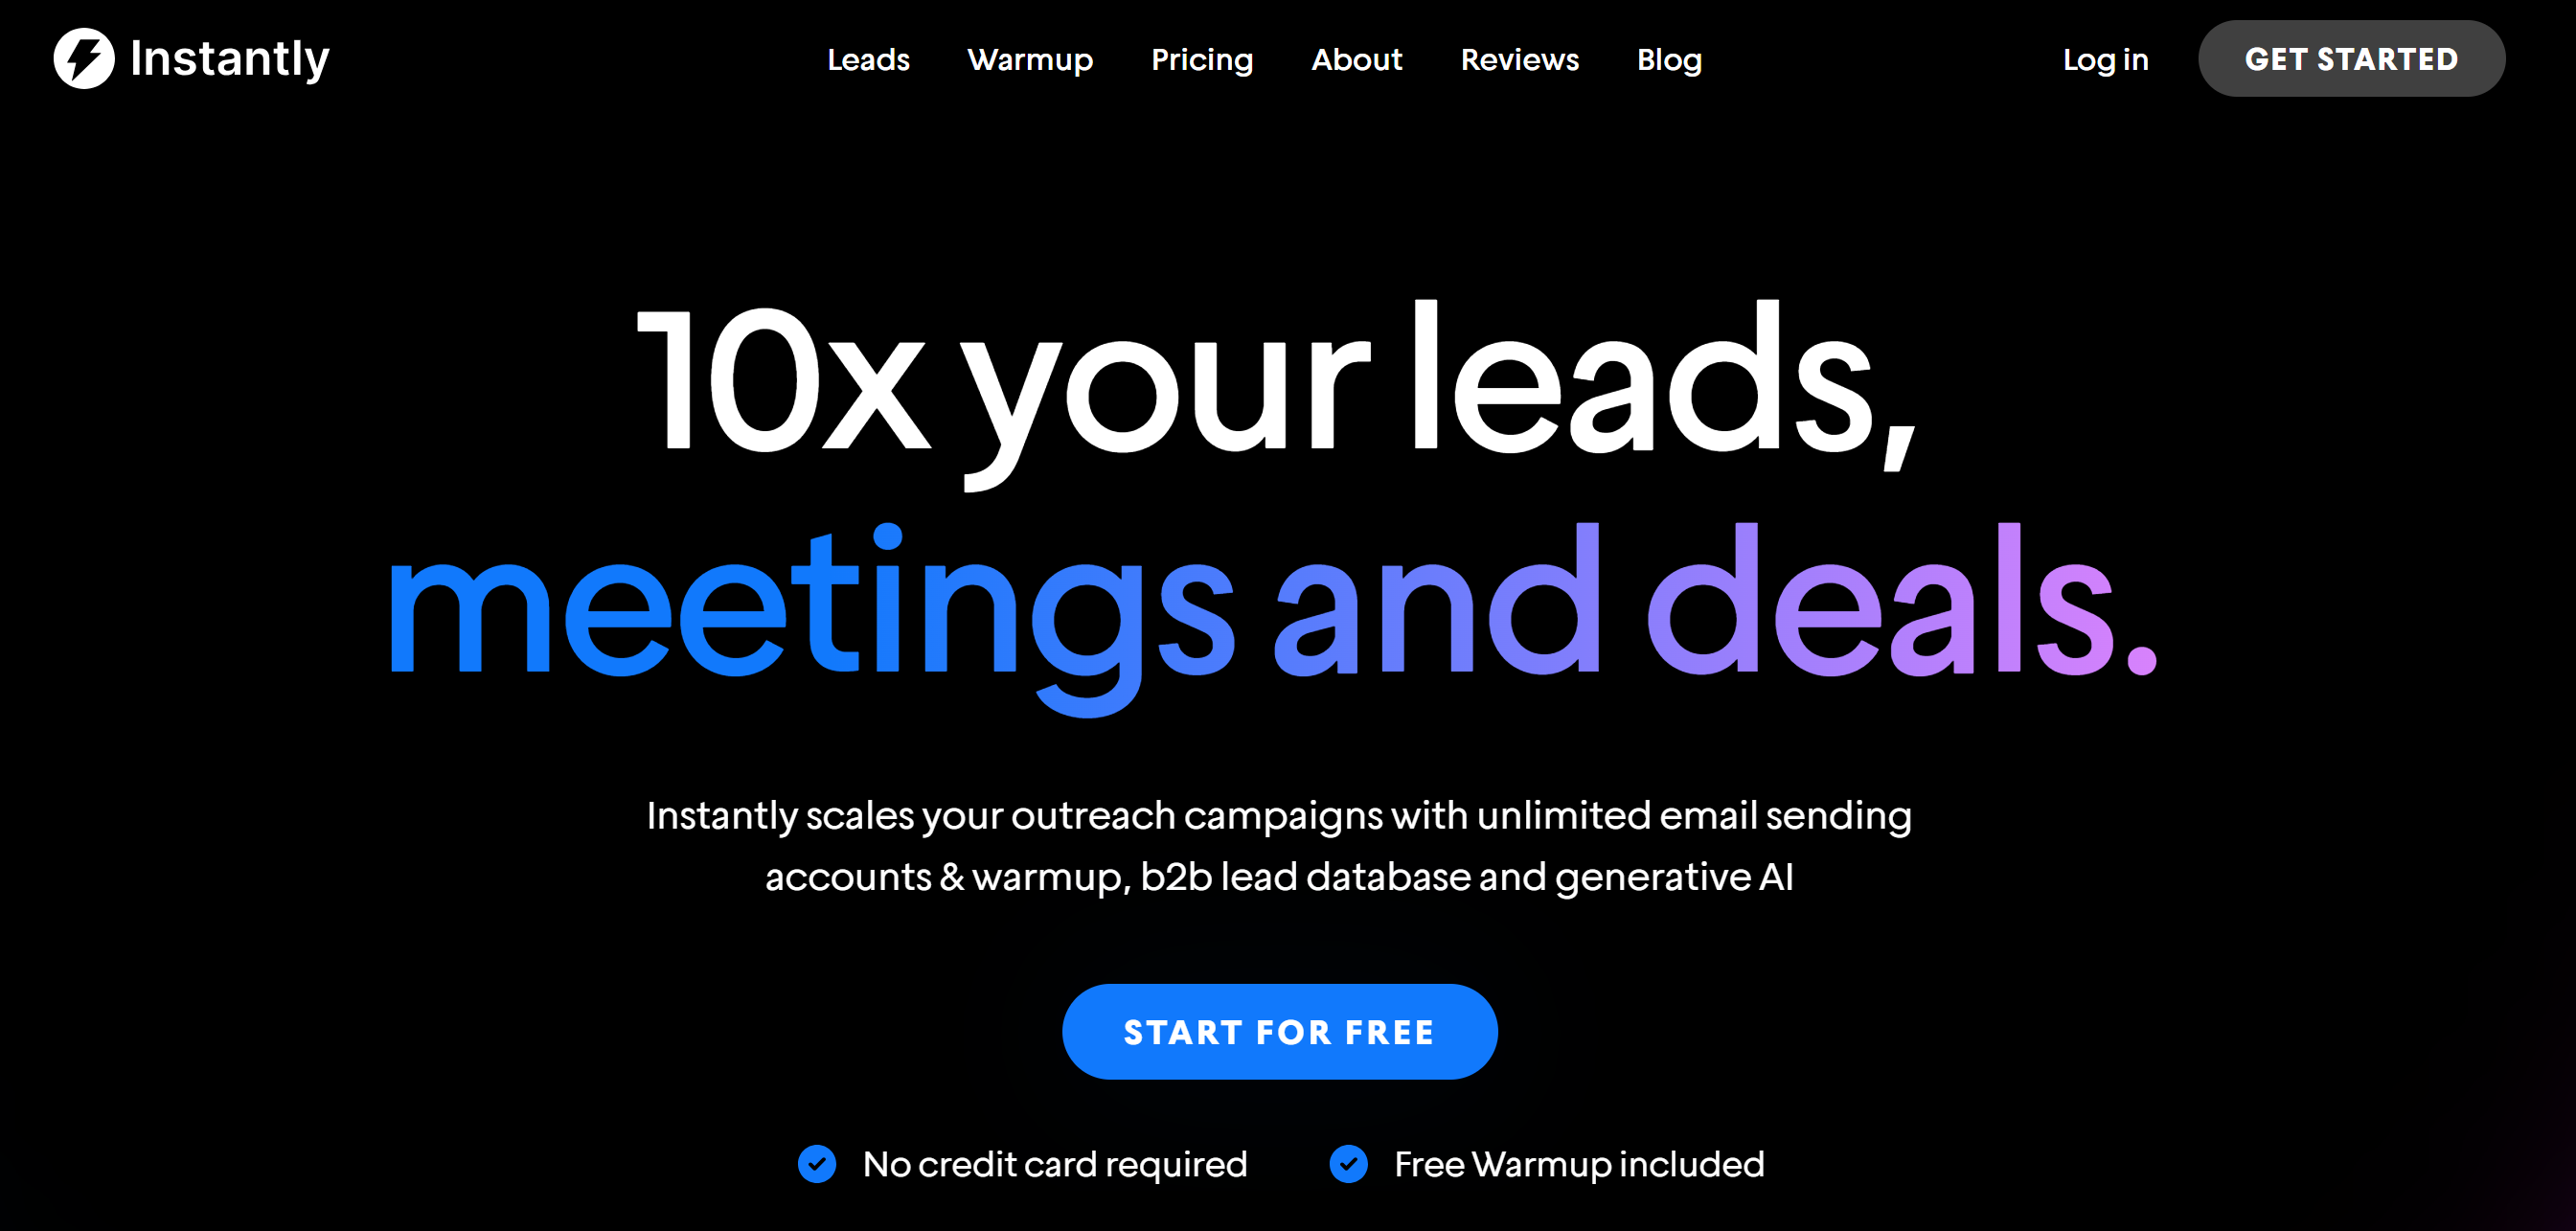Click the Log in link
This screenshot has height=1231, width=2576.
[2105, 59]
